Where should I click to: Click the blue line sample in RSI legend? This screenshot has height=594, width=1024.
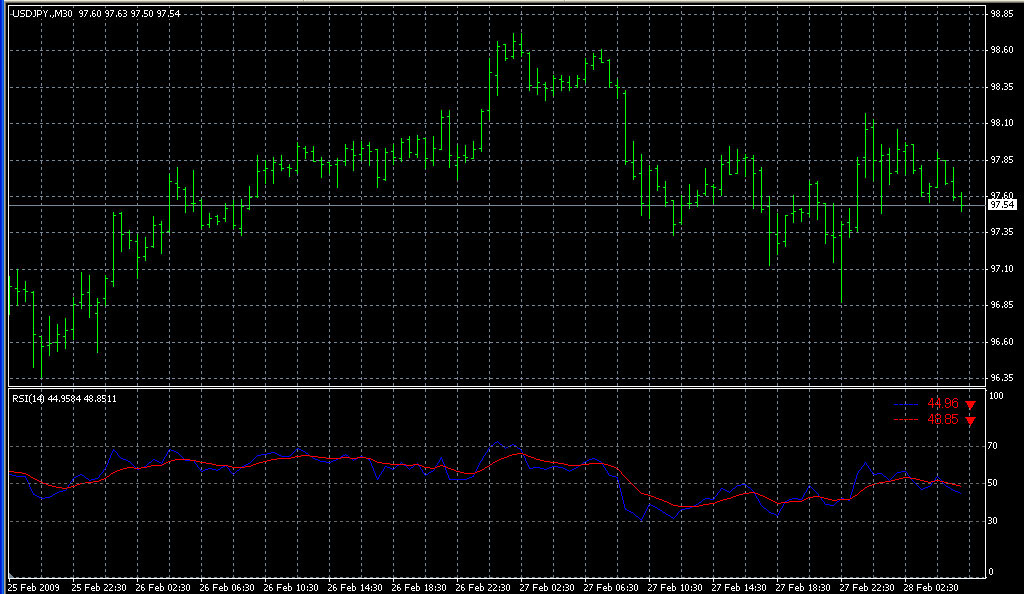(x=906, y=405)
